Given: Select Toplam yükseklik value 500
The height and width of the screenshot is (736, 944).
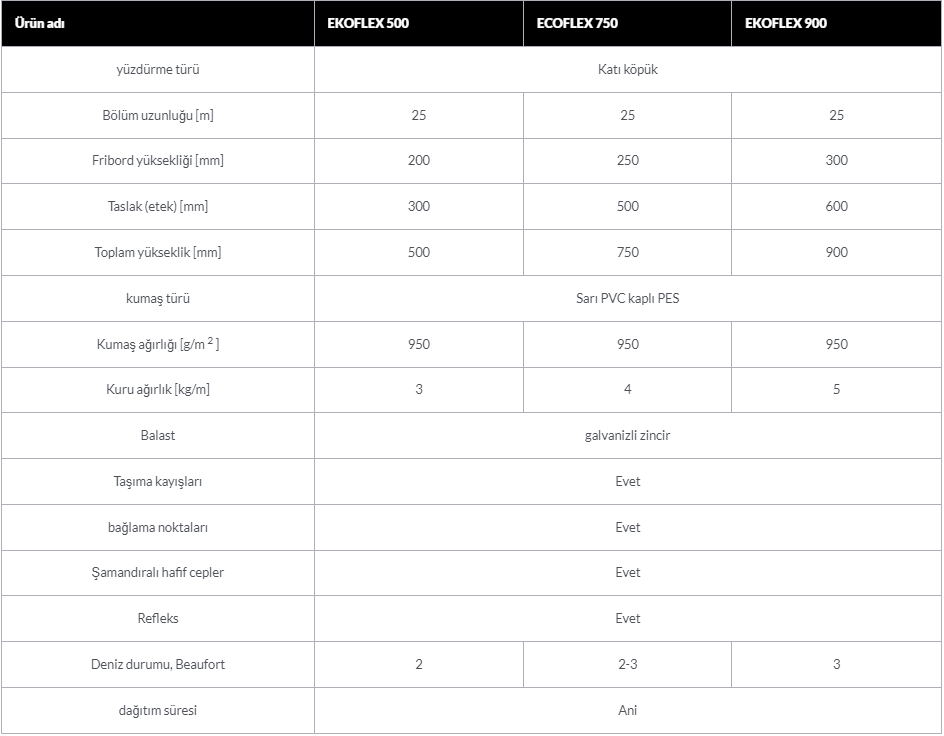Looking at the screenshot, I should [x=418, y=252].
